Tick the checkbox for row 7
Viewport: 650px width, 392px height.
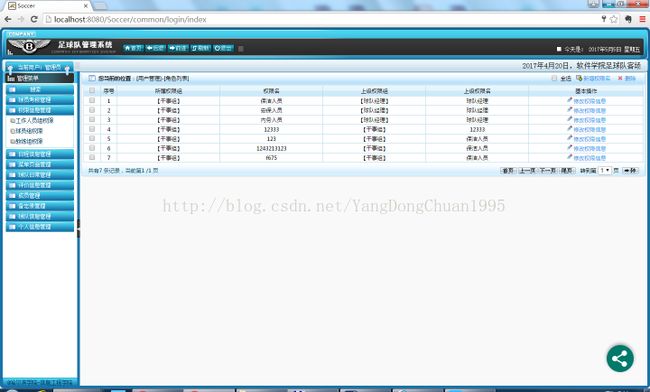tap(92, 157)
